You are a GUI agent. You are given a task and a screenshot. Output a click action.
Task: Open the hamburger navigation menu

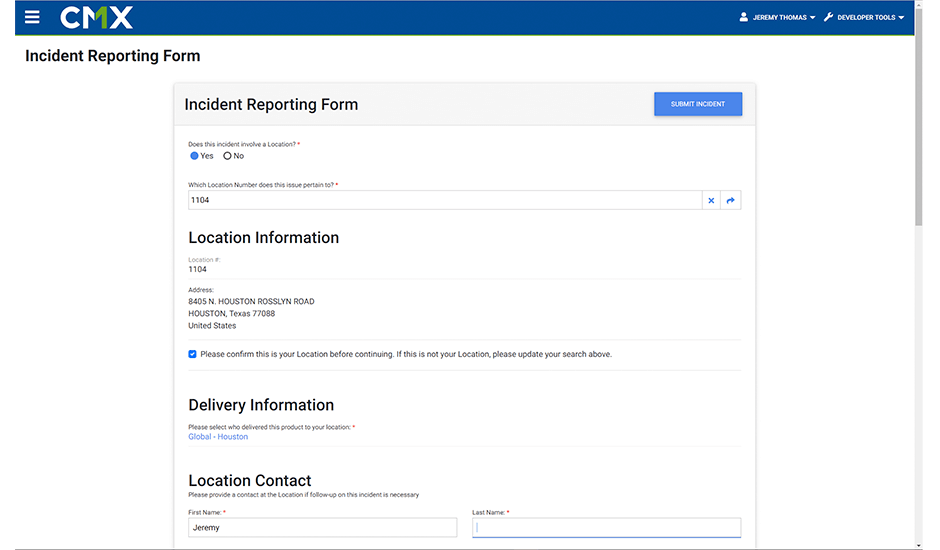(32, 17)
